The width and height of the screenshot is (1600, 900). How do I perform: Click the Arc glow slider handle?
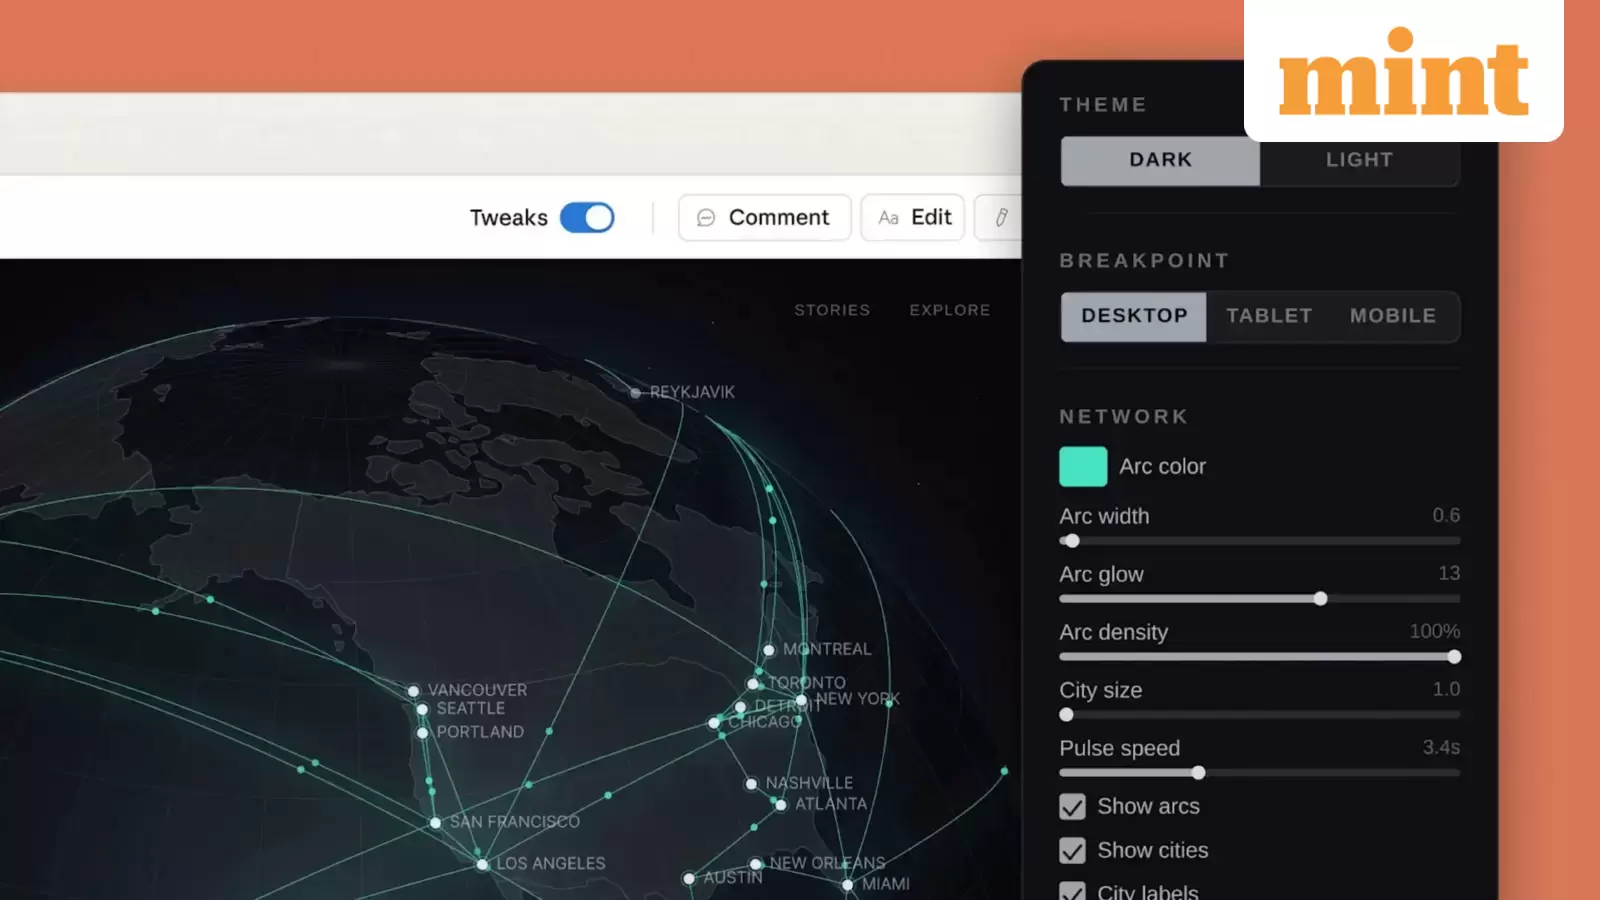[x=1321, y=598]
